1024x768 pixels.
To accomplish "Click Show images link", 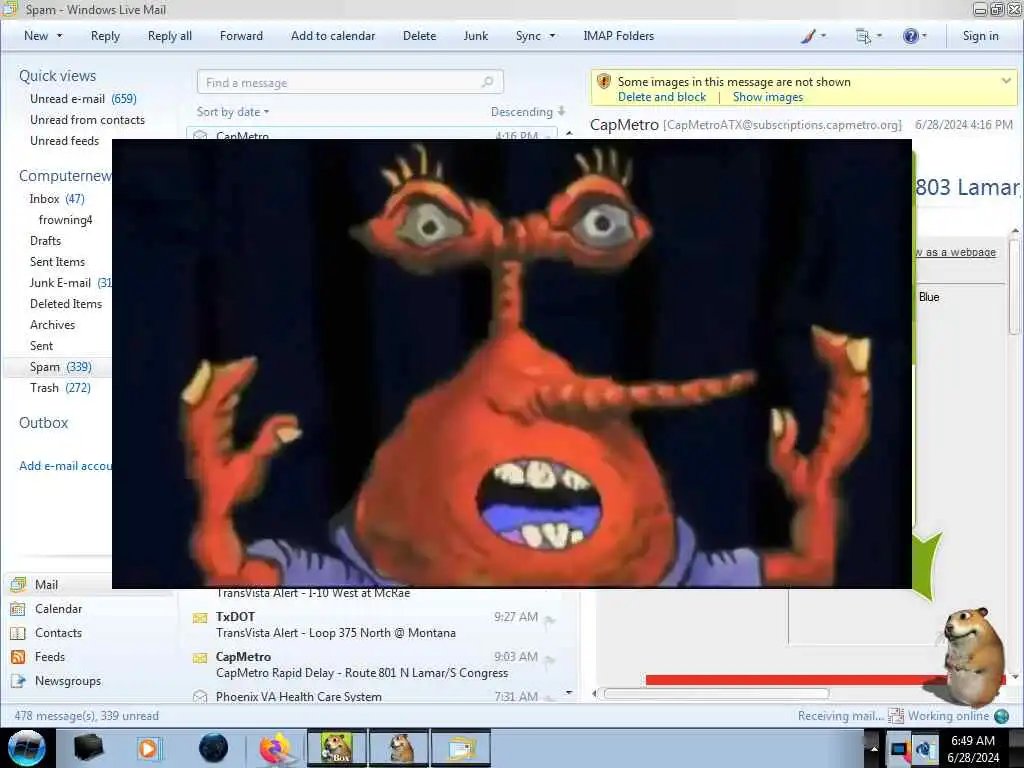I will coord(767,97).
